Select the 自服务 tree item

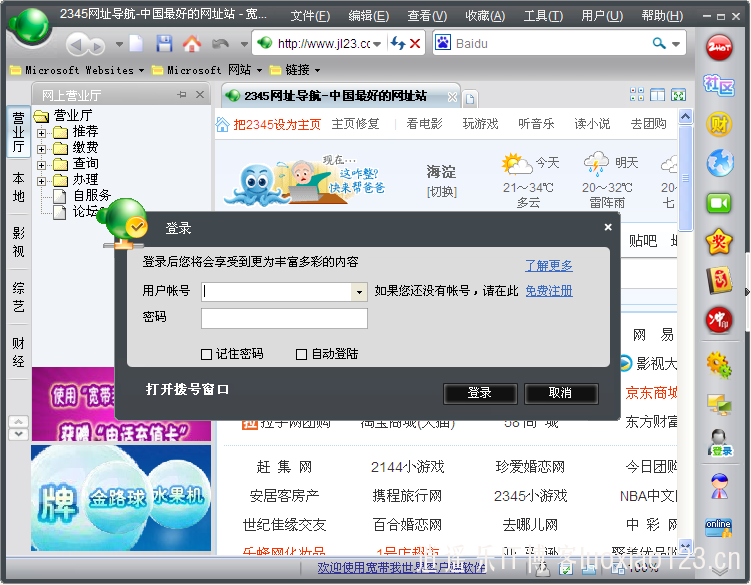92,195
